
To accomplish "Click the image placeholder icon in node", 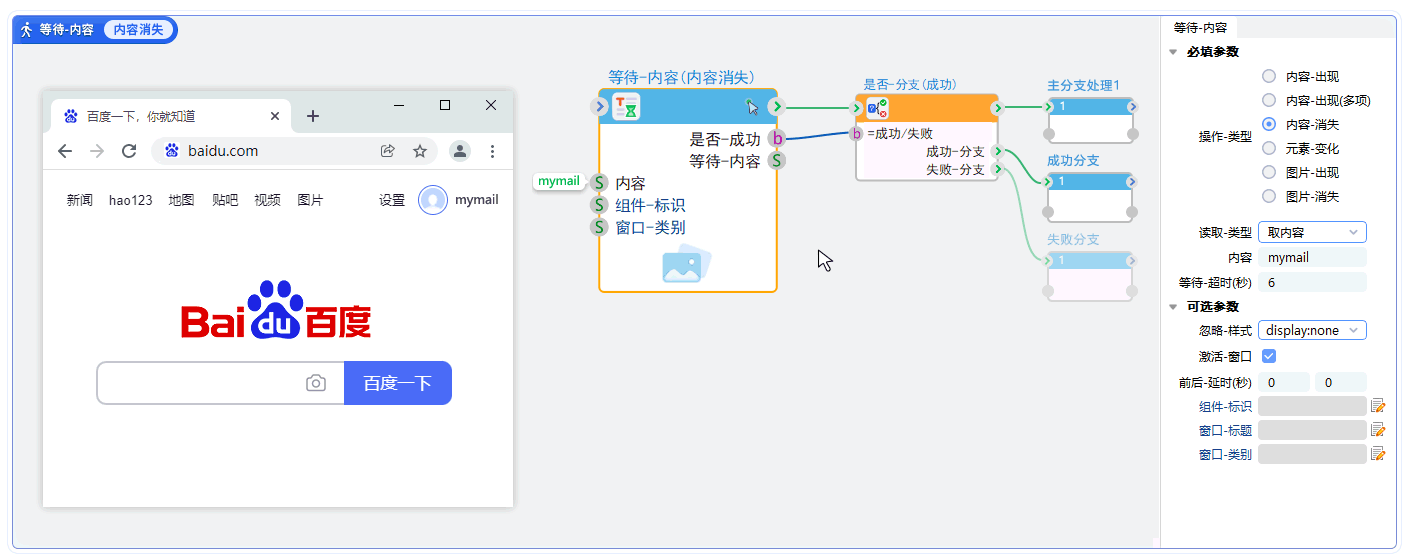I will point(687,265).
